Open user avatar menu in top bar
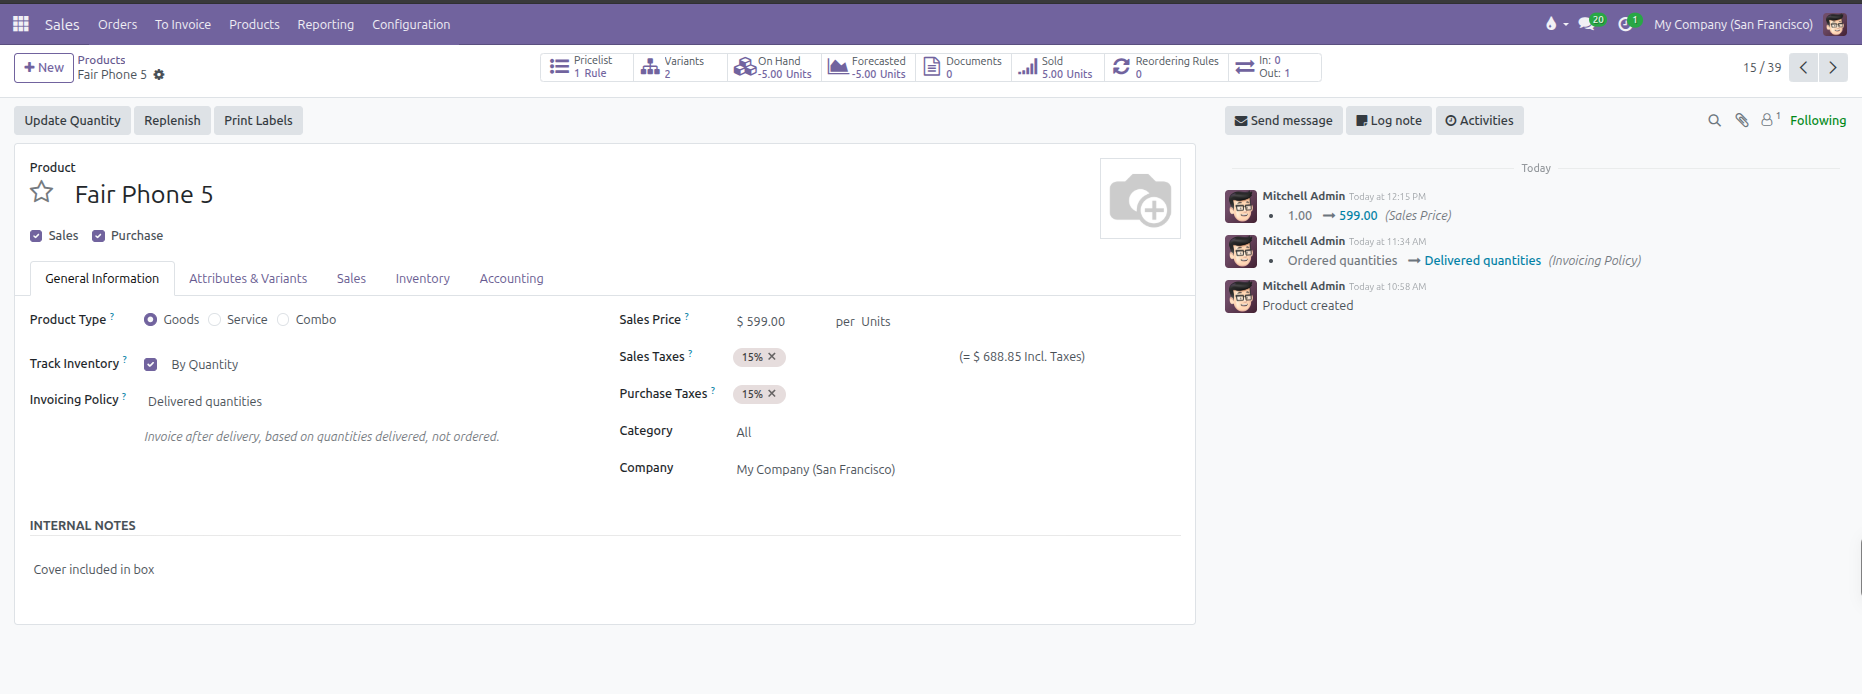This screenshot has height=694, width=1862. click(x=1835, y=24)
